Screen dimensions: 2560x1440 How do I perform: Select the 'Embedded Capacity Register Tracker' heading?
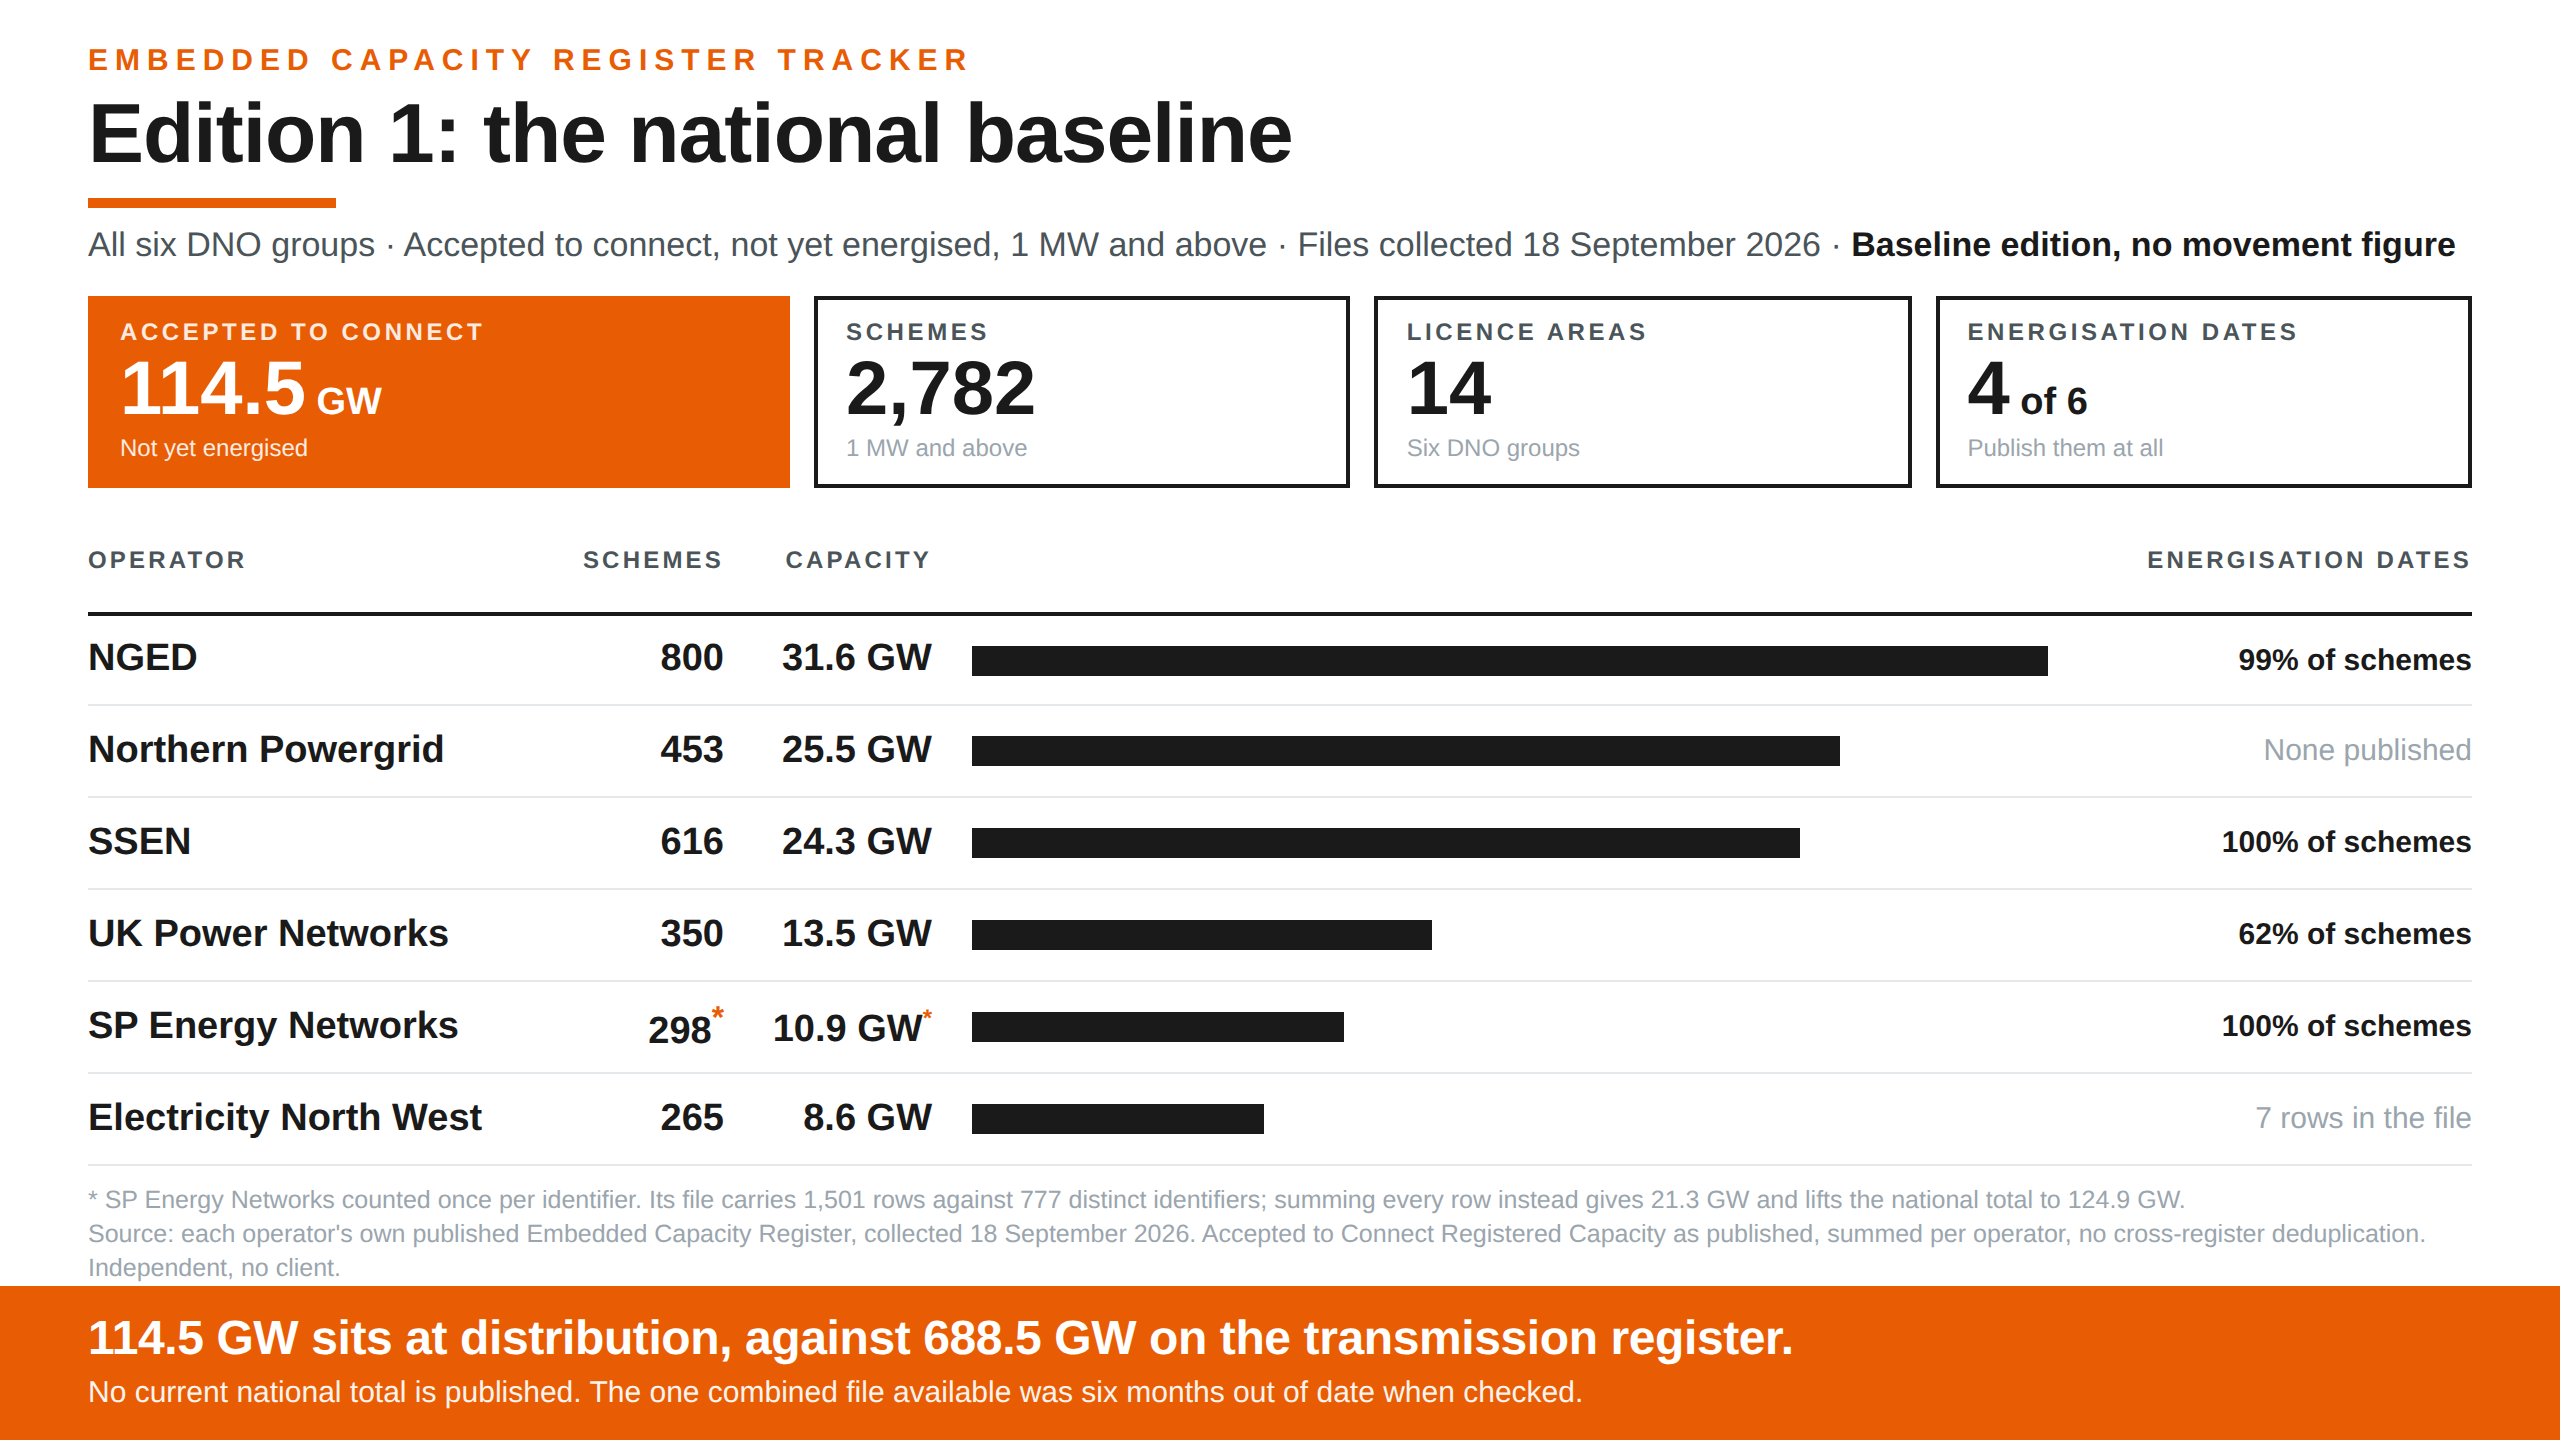(529, 60)
